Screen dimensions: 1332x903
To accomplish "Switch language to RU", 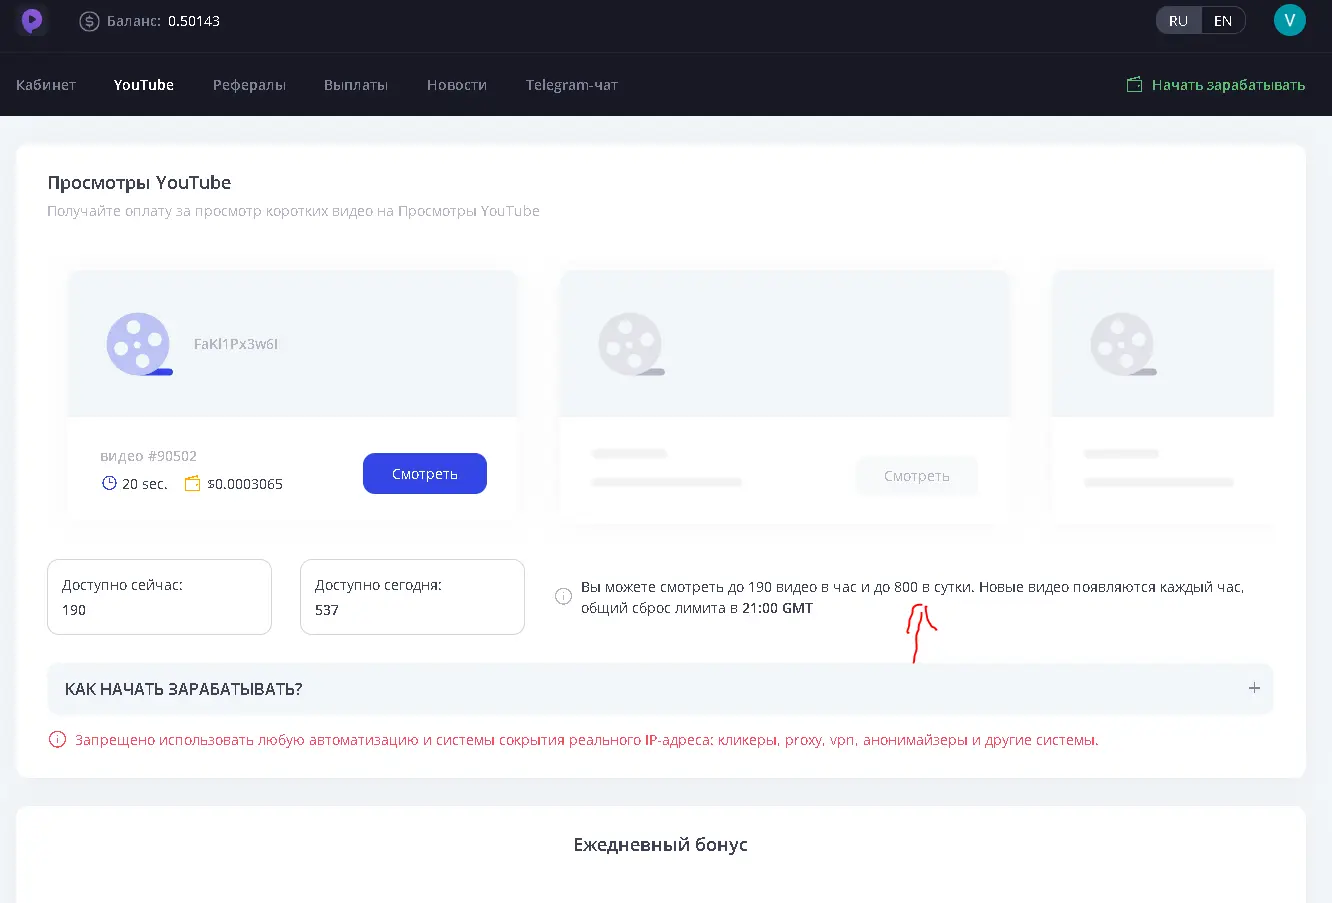I will pos(1178,21).
